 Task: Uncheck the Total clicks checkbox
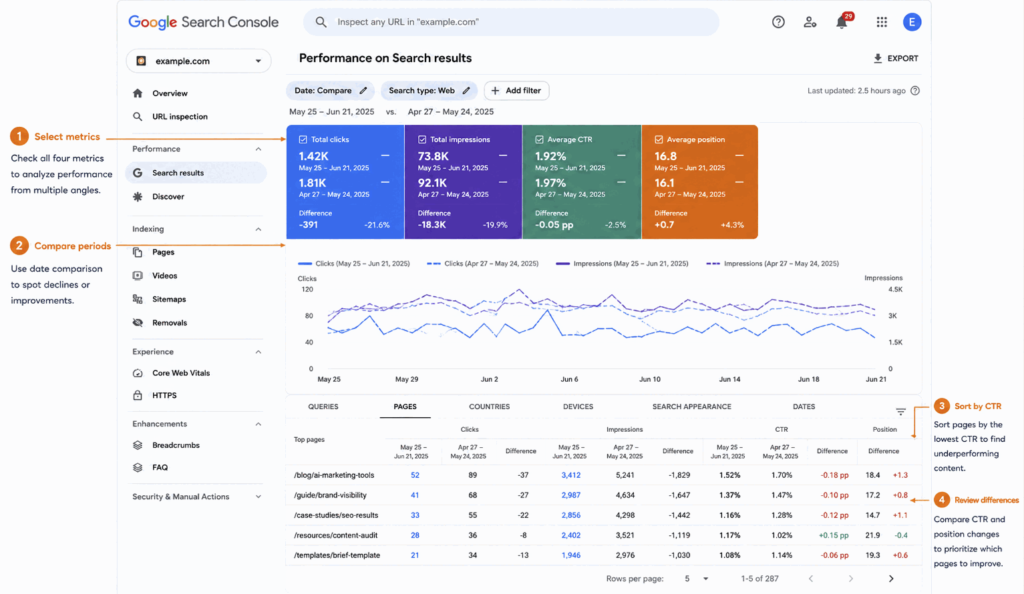point(303,140)
